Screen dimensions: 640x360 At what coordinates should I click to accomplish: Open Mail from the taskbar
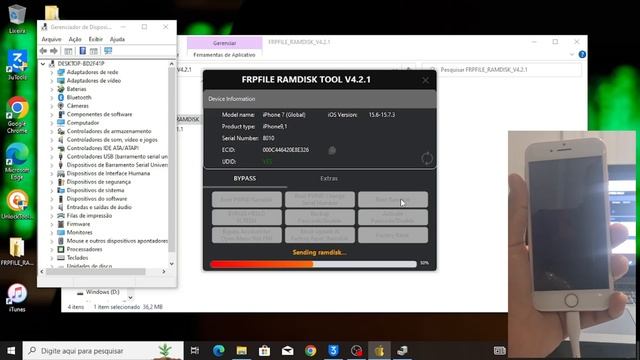[287, 351]
